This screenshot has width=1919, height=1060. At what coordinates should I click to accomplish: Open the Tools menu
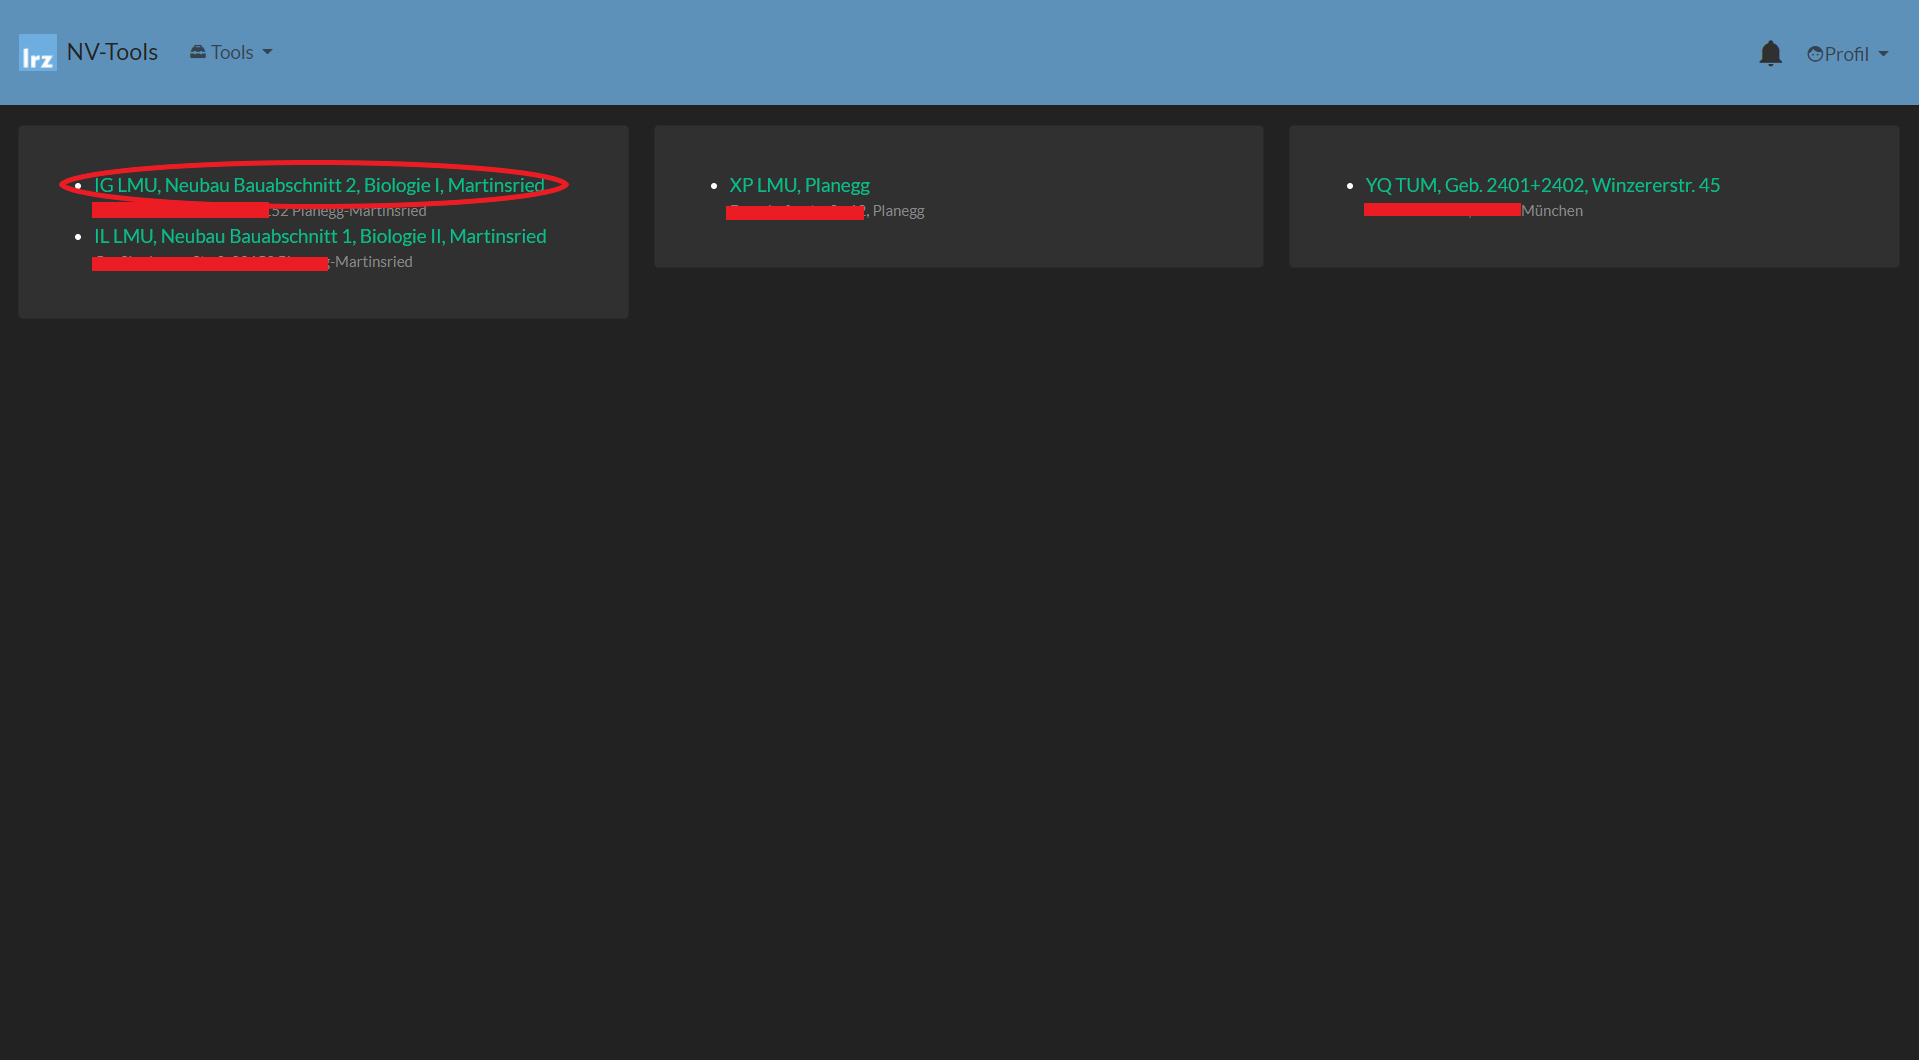[232, 52]
